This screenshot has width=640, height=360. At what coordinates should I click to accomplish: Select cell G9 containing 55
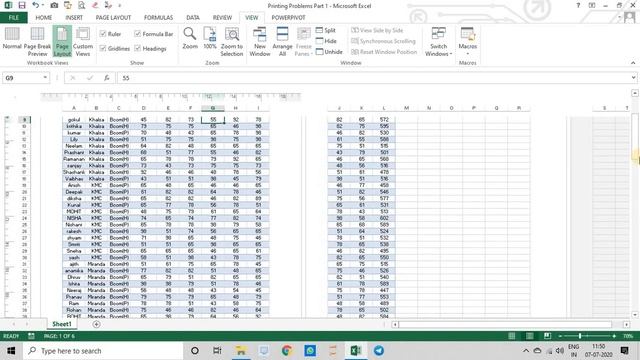(213, 120)
